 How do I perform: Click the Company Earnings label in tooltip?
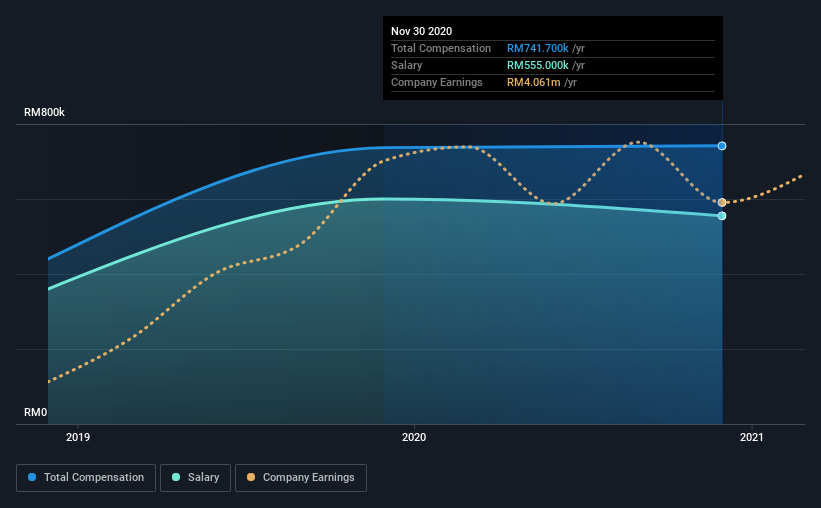tap(437, 82)
